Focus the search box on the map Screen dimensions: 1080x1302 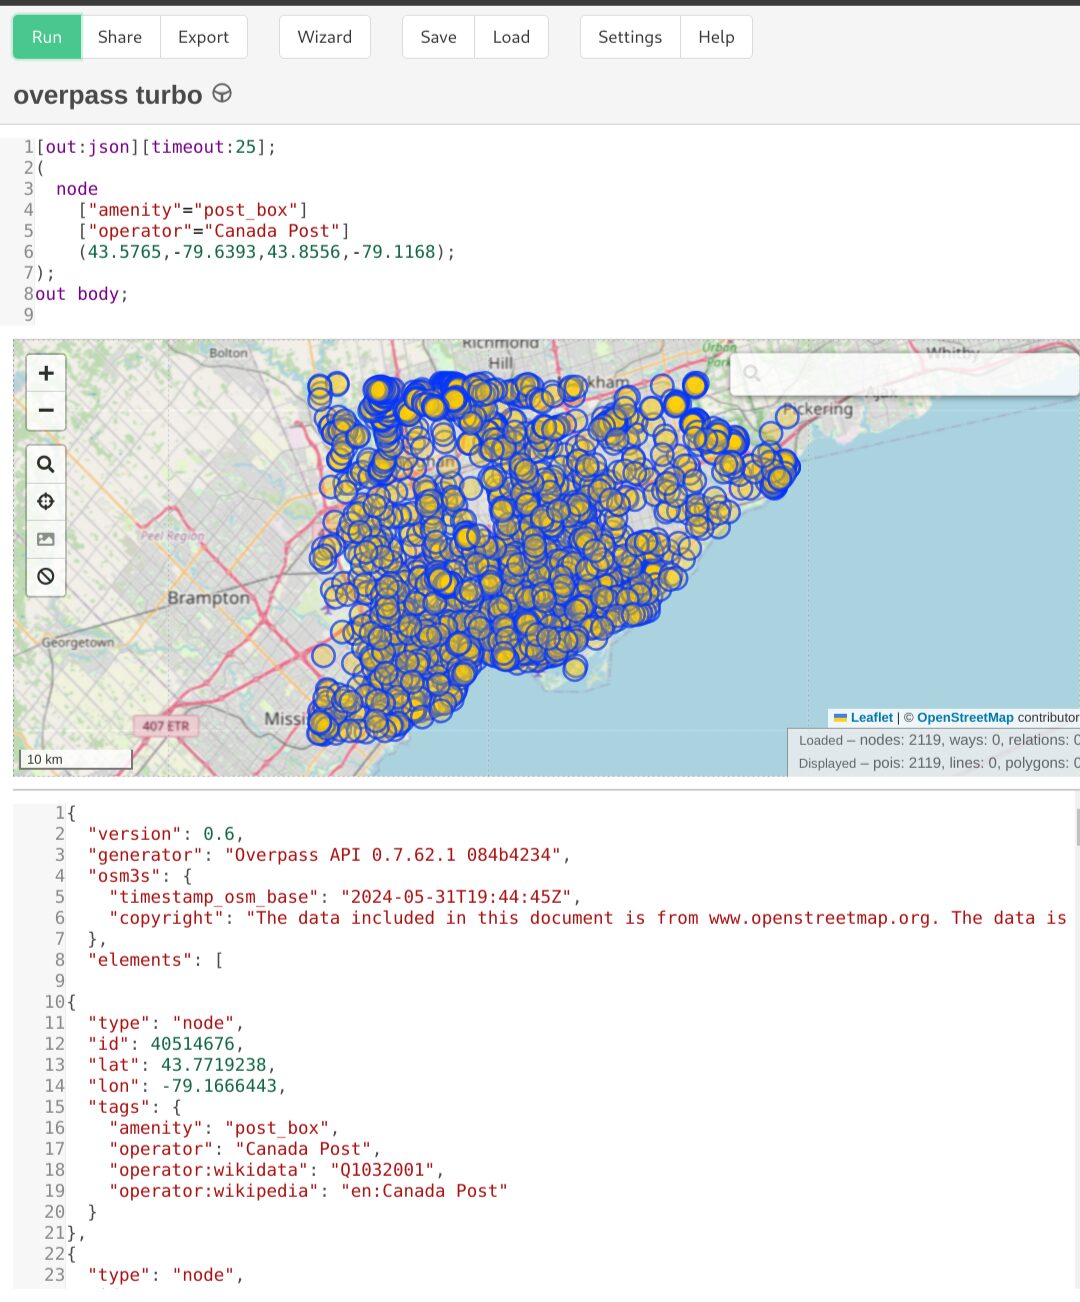[x=900, y=373]
